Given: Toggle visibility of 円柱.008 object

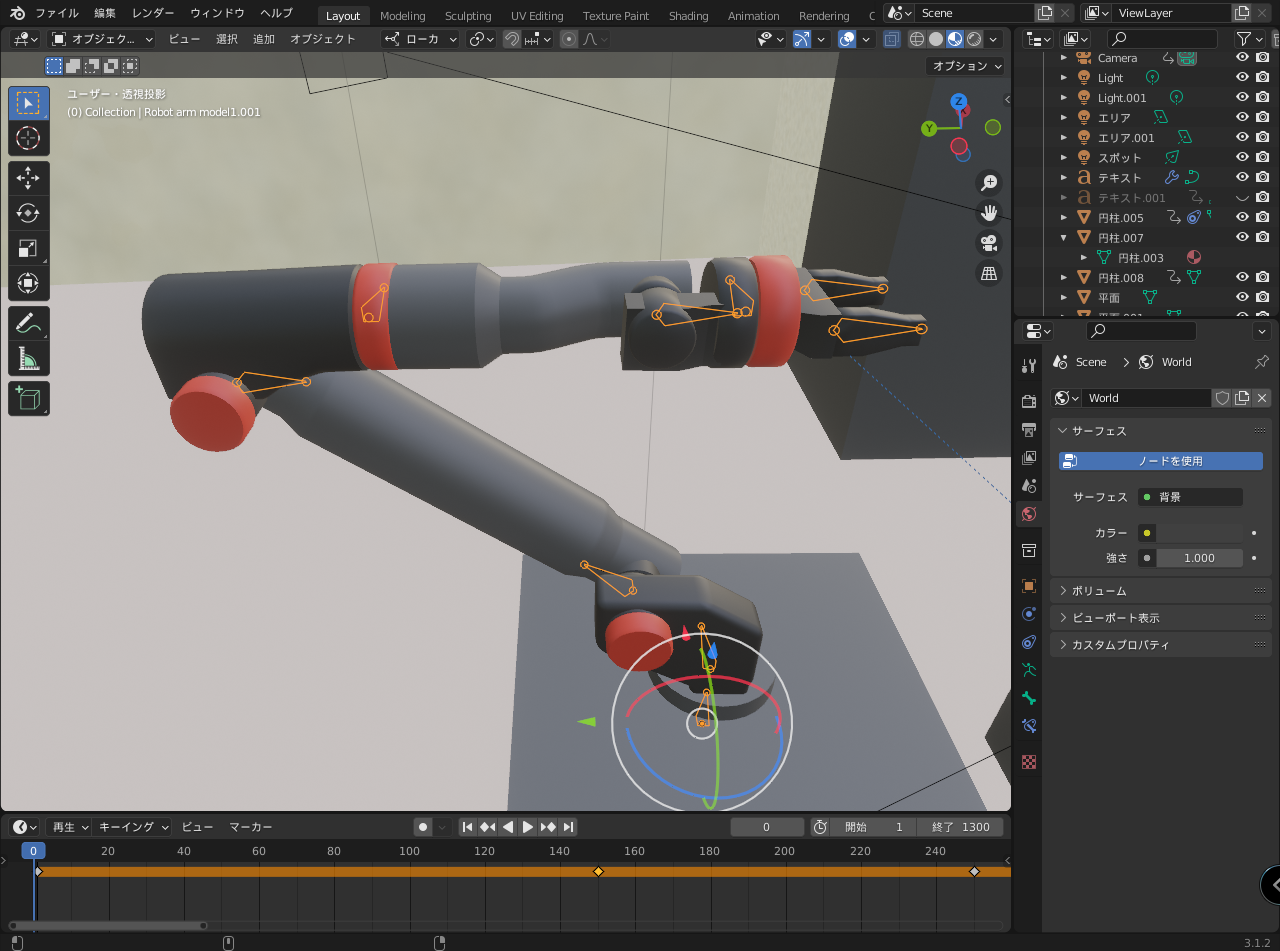Looking at the screenshot, I should point(1242,277).
